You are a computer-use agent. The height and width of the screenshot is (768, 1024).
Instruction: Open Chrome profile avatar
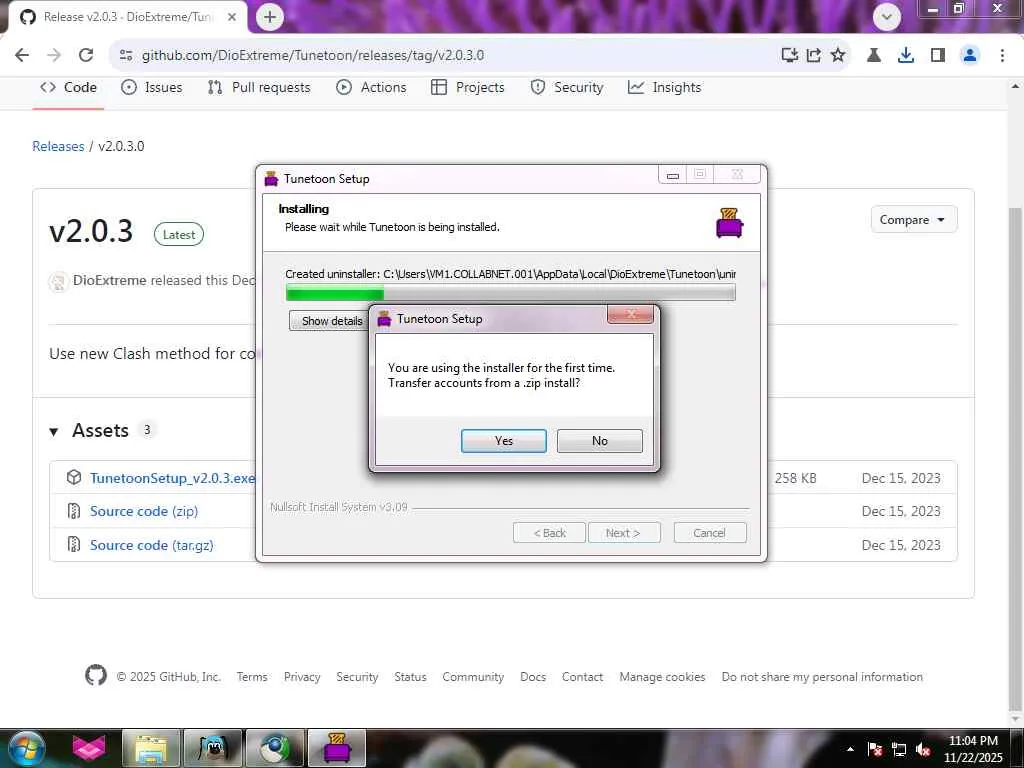click(970, 56)
